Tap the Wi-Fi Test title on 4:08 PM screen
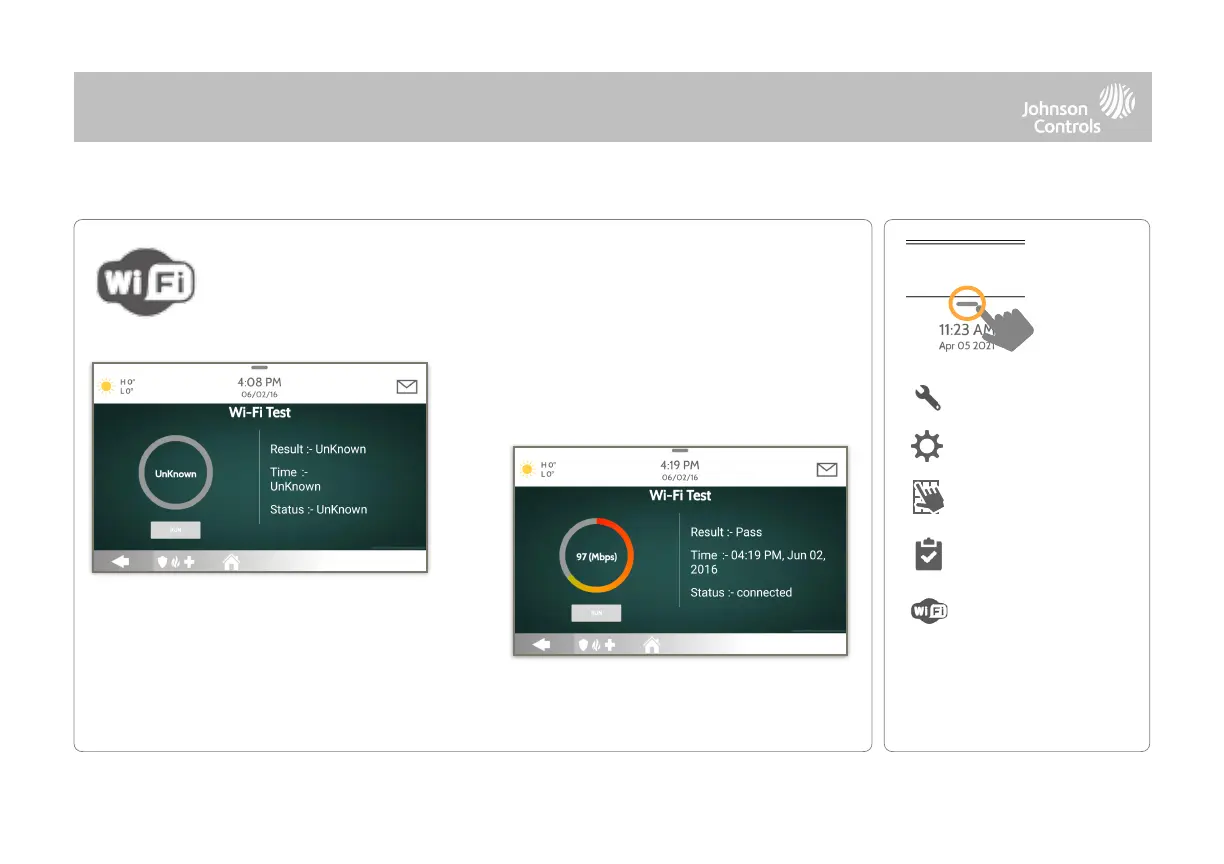The image size is (1224, 864). pyautogui.click(x=260, y=412)
